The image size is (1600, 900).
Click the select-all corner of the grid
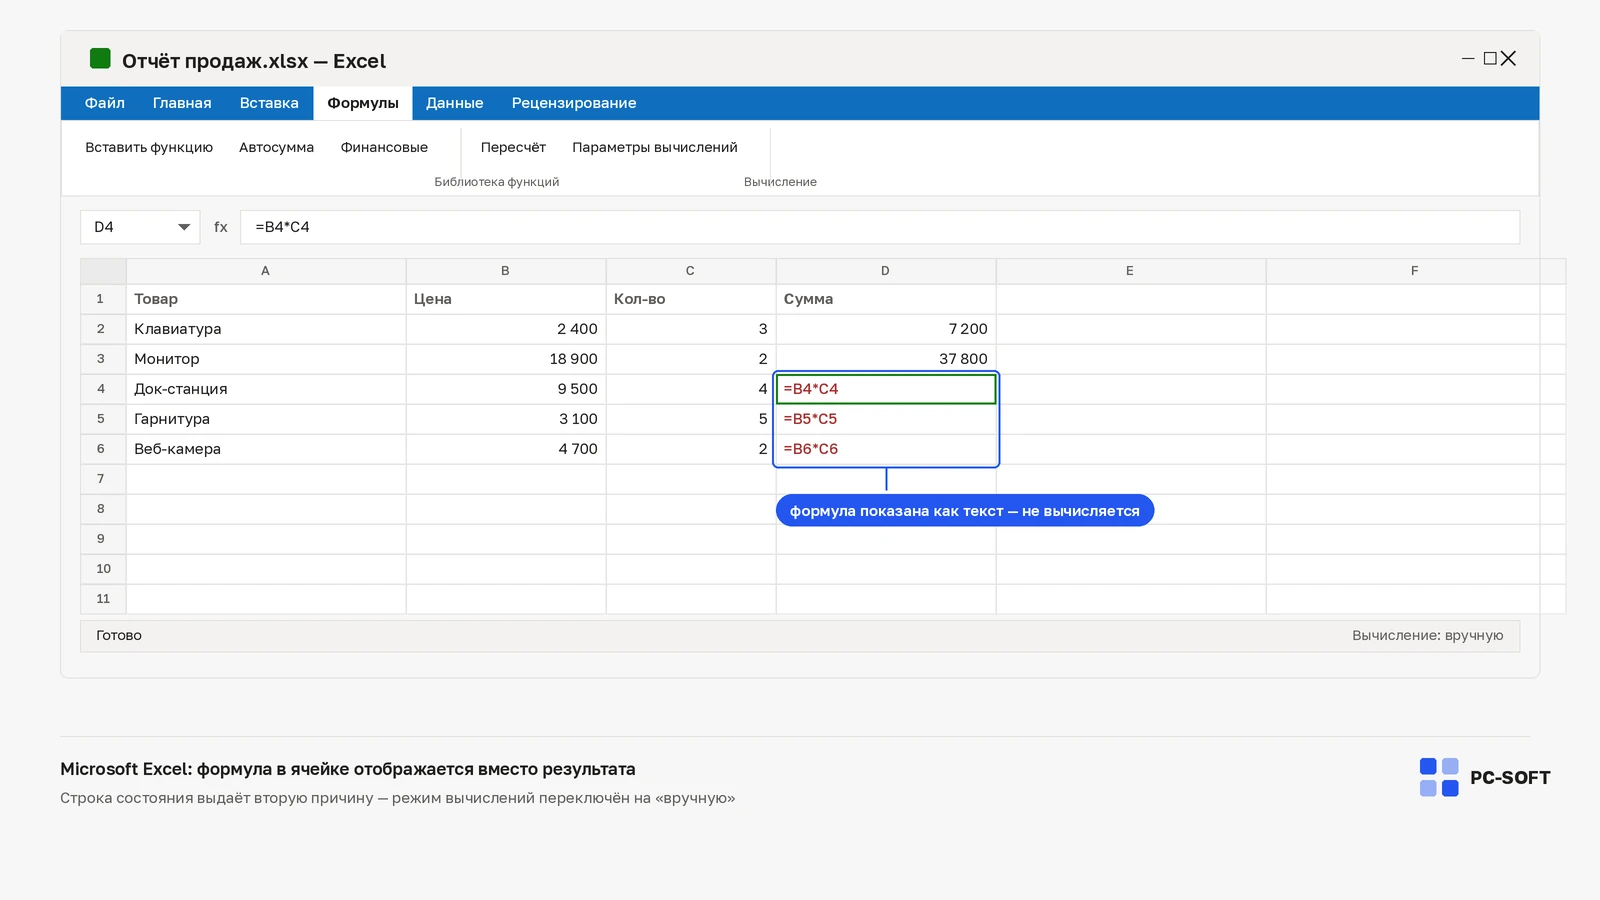[103, 271]
